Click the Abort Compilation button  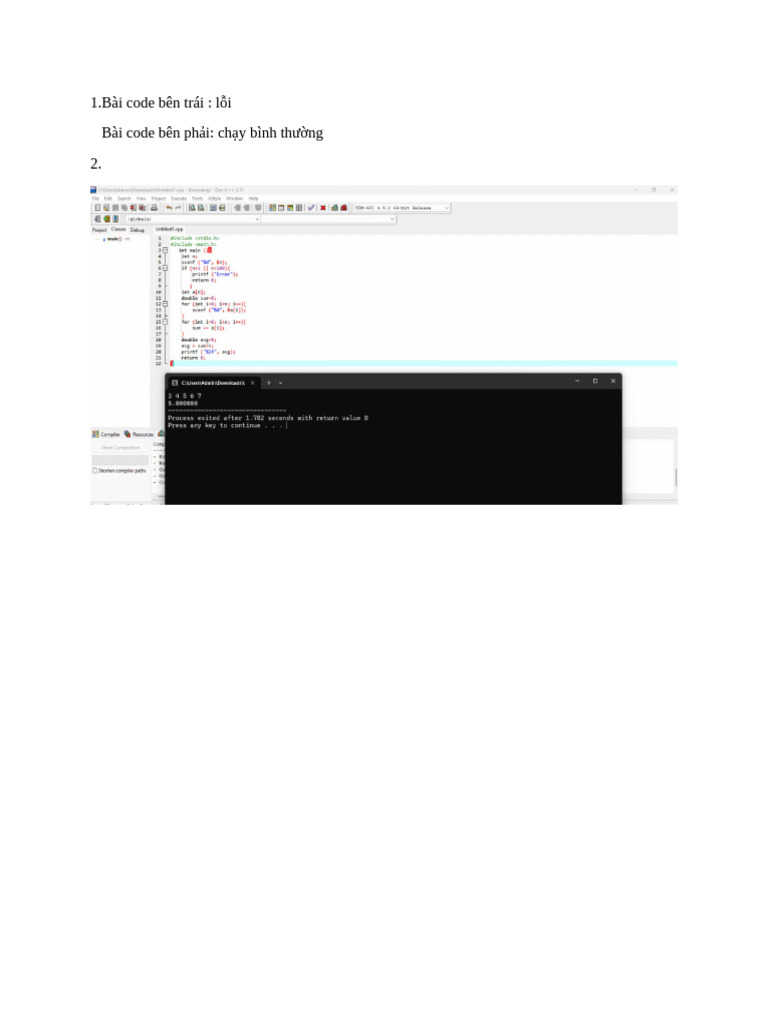[x=120, y=448]
